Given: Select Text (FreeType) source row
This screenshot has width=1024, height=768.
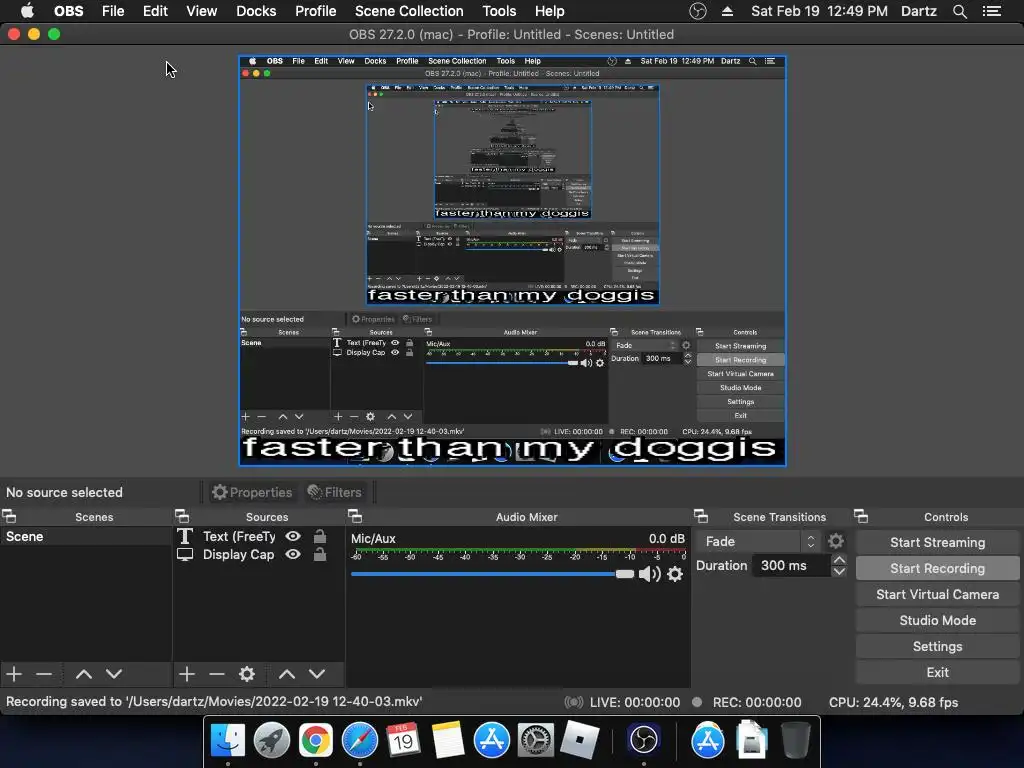Looking at the screenshot, I should click(258, 536).
